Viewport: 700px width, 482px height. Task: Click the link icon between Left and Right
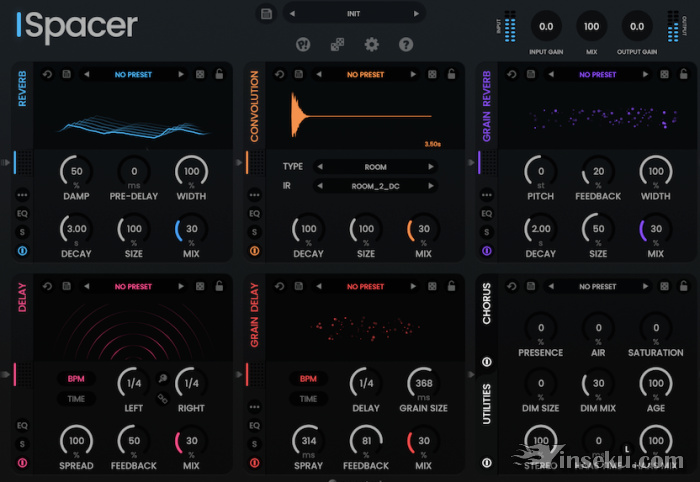(x=161, y=399)
